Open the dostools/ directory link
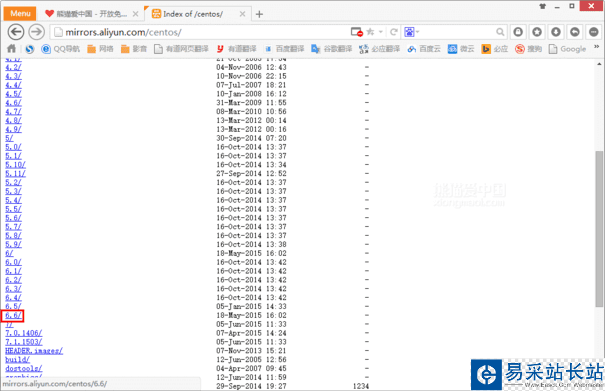The width and height of the screenshot is (605, 391). coord(24,369)
